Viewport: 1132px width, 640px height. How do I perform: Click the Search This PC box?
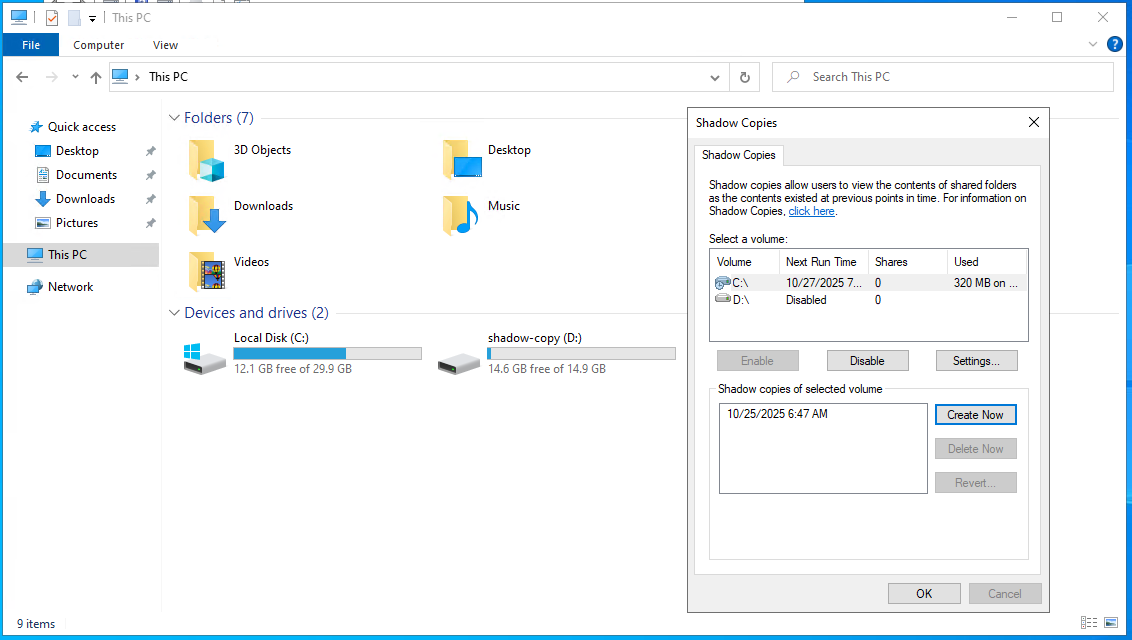pos(943,77)
